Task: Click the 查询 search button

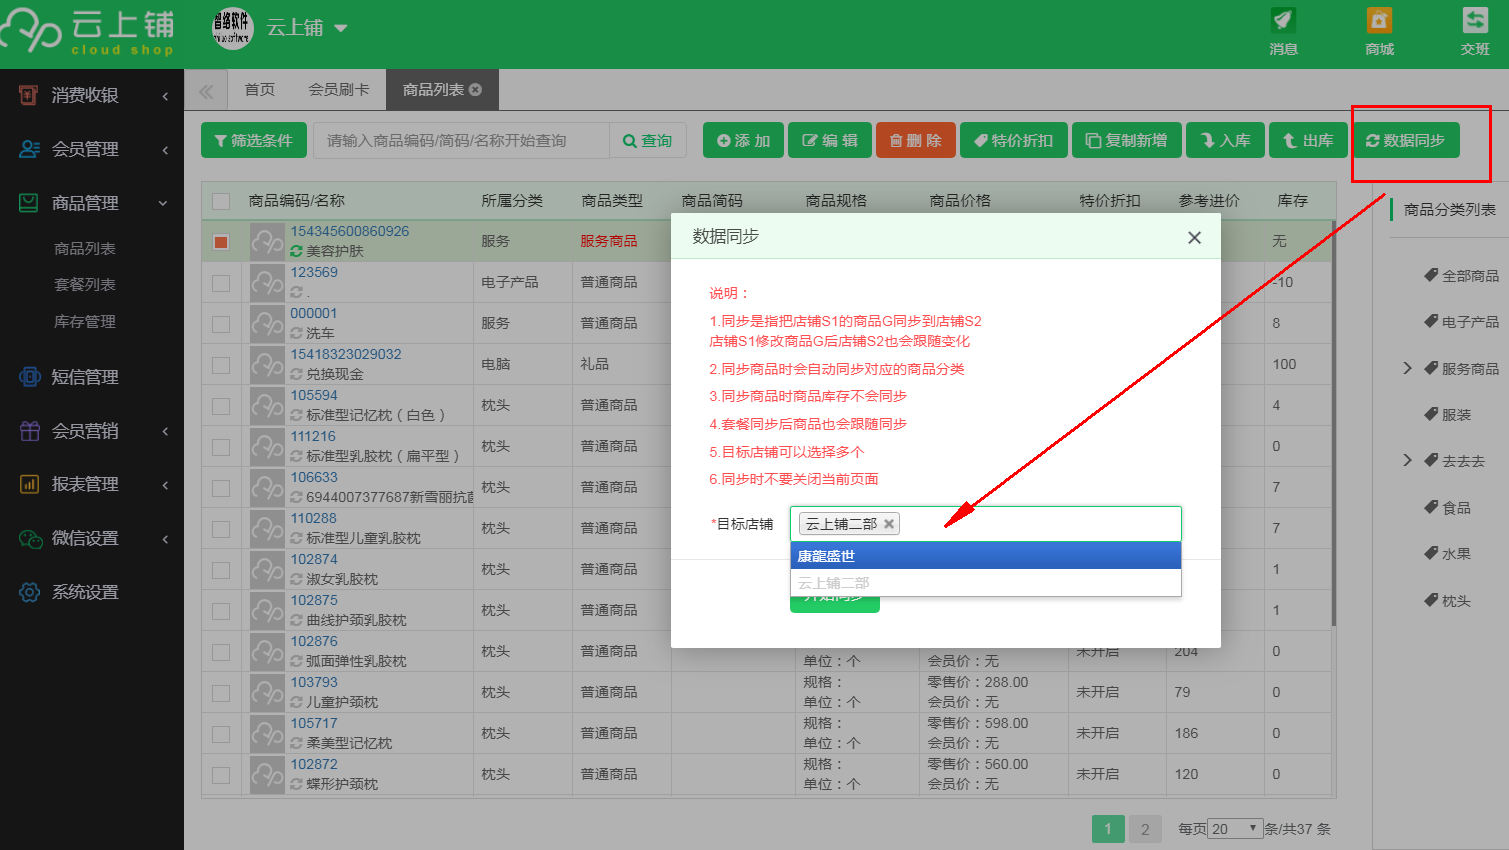Action: [x=648, y=141]
